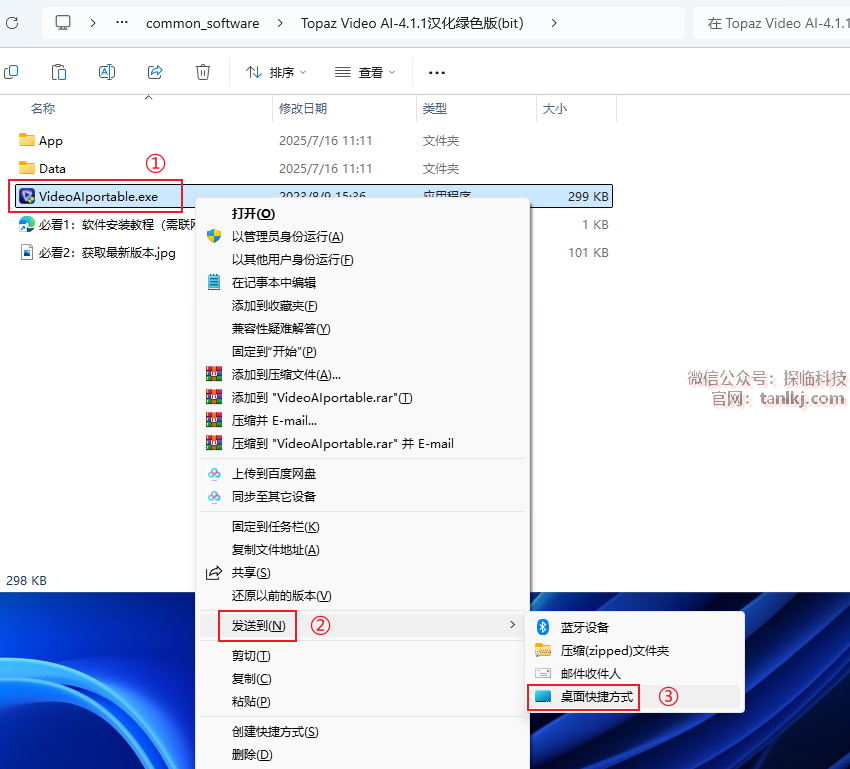Select the 必看1 软件安装教程 shortcut
Image resolution: width=850 pixels, height=769 pixels.
pos(117,224)
